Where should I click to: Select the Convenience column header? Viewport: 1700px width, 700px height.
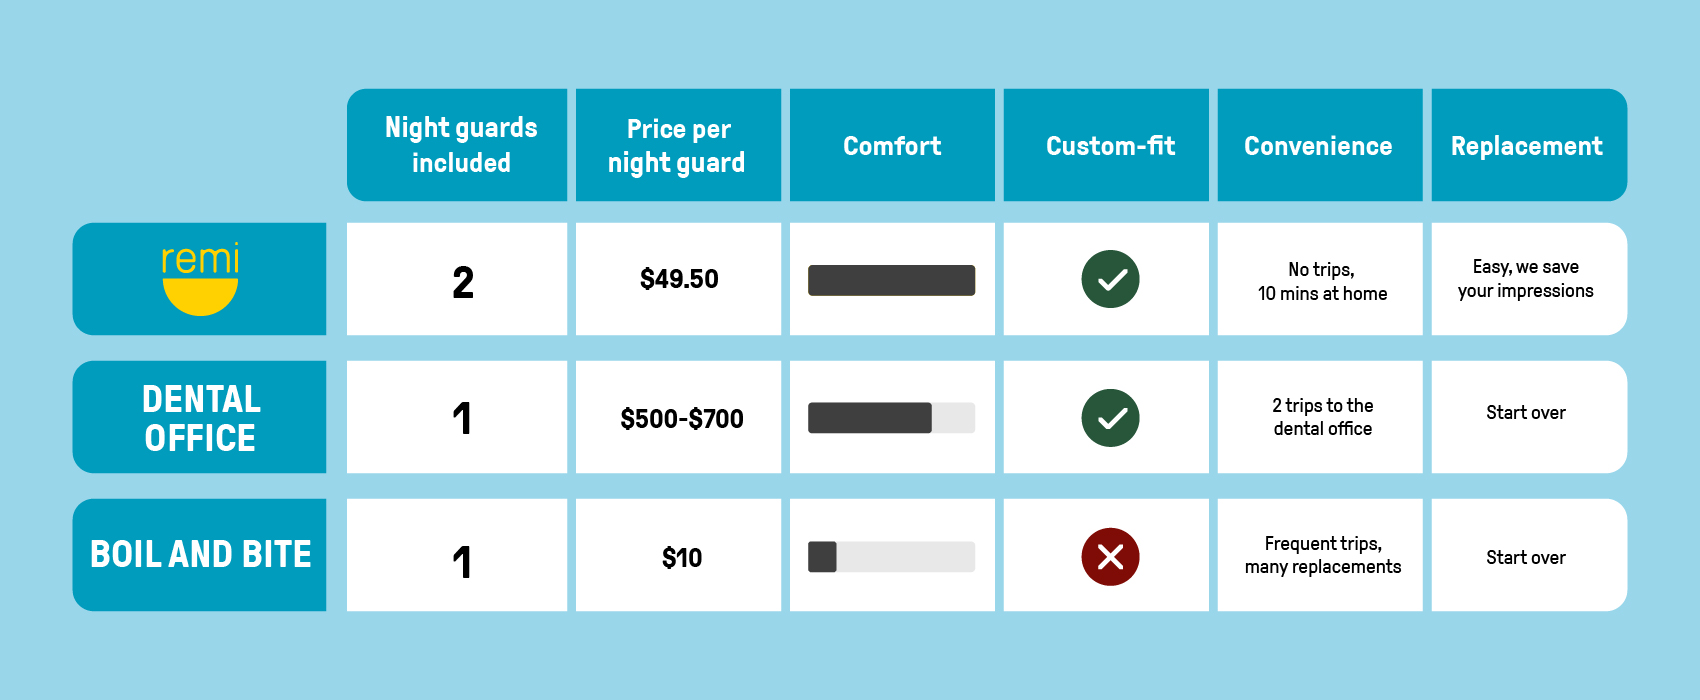(1320, 145)
